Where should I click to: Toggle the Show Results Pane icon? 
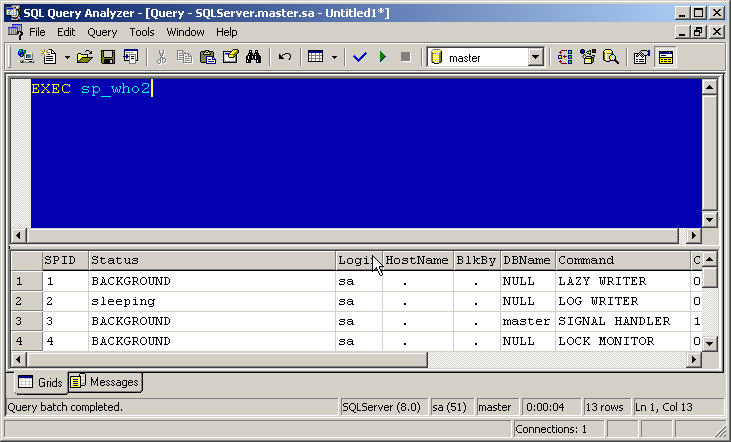[665, 57]
